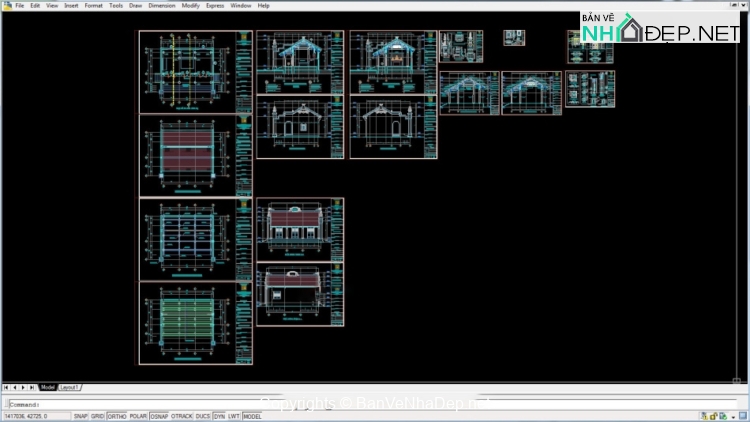Screen dimensions: 750x422
Task: Open the Dimension menu
Action: coord(161,5)
